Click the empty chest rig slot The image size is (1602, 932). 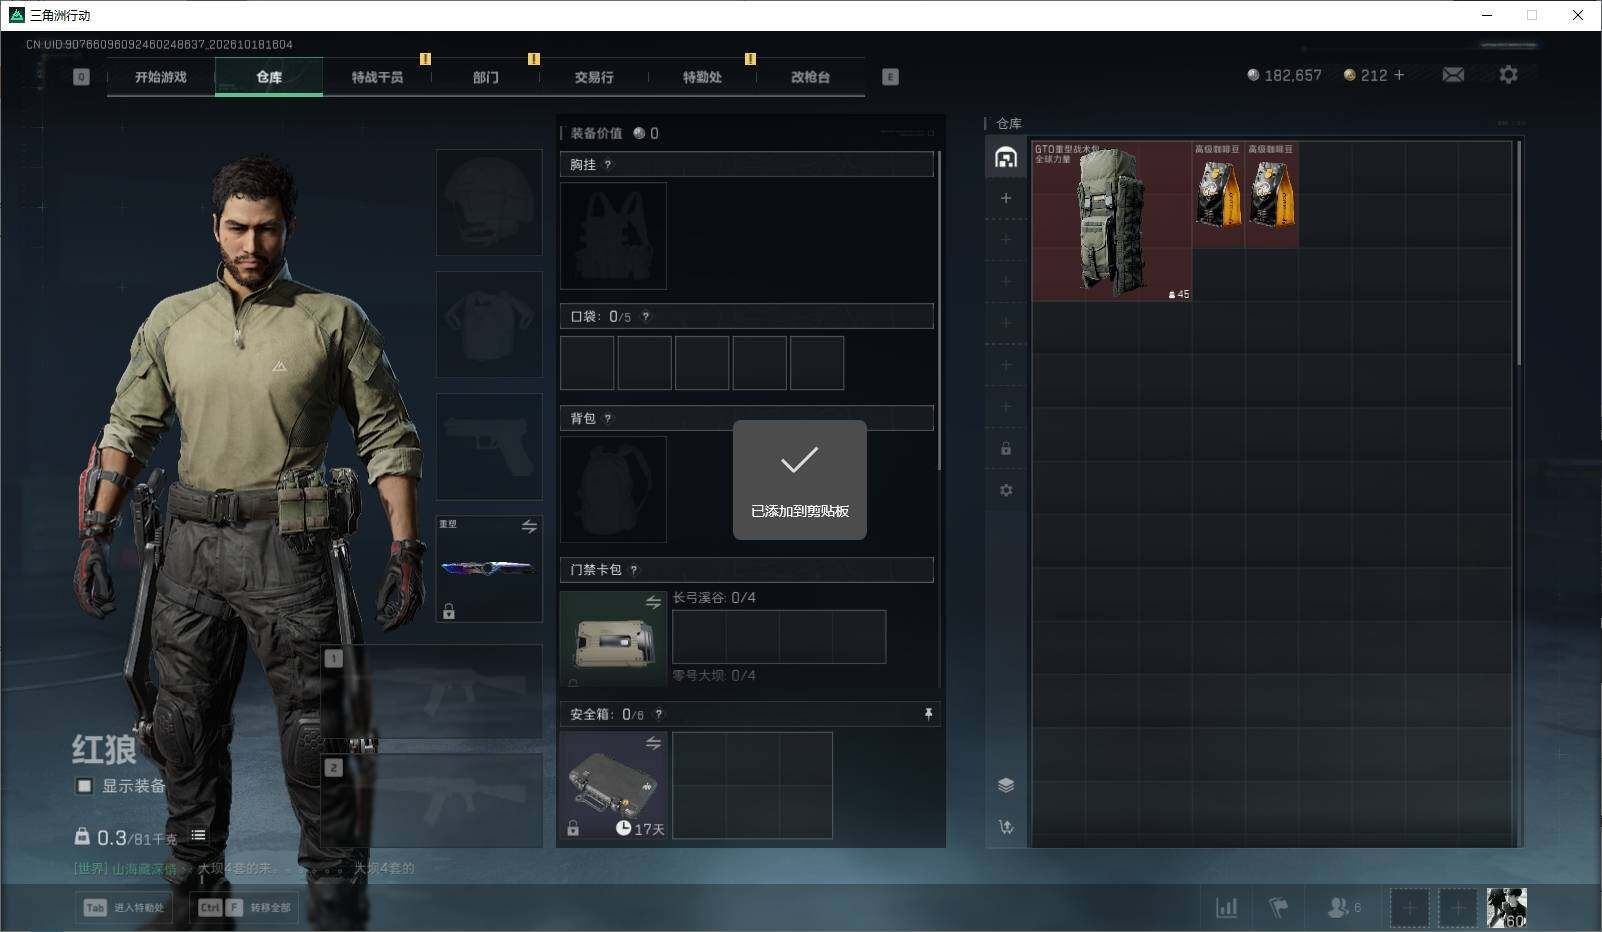coord(613,236)
